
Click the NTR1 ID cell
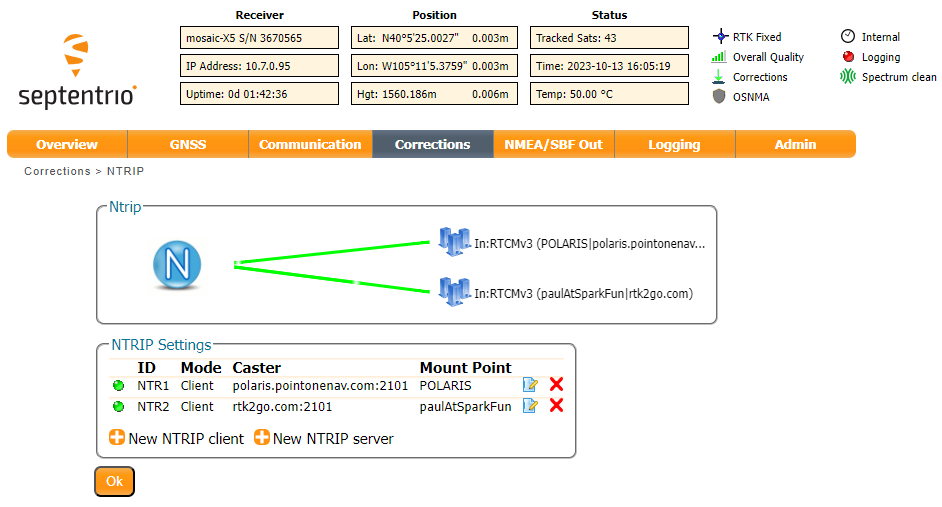[x=153, y=386]
